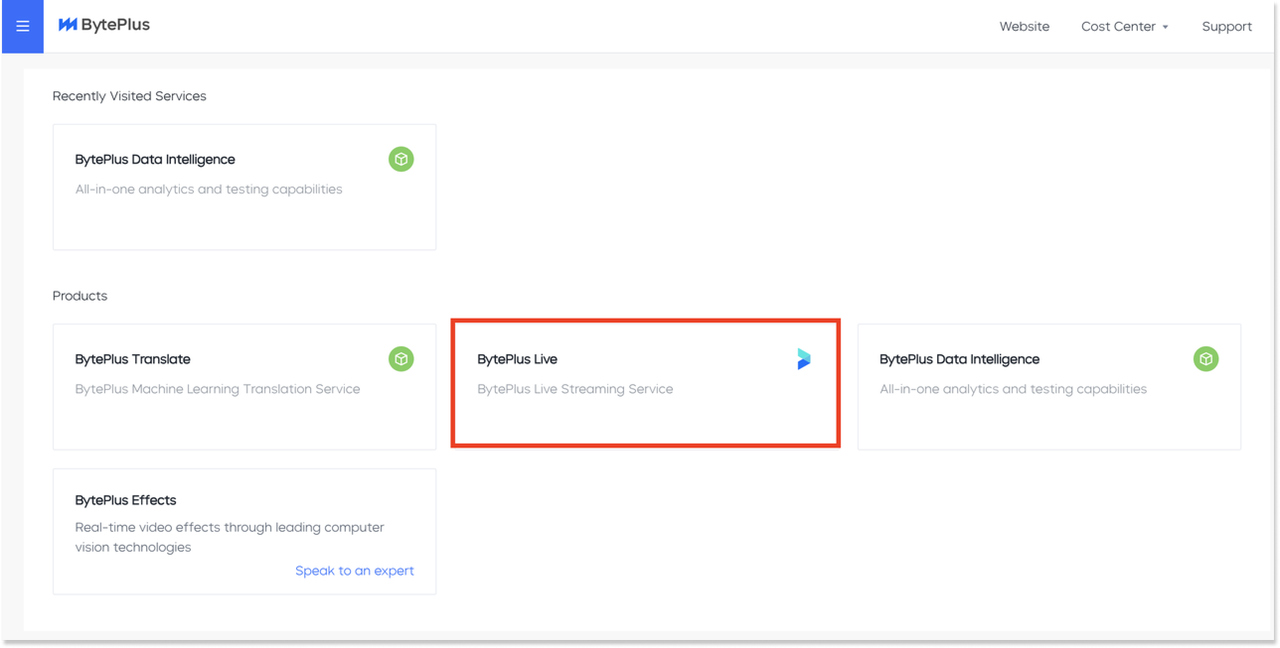Click the BytePlus Translate green cube icon

tap(401, 359)
